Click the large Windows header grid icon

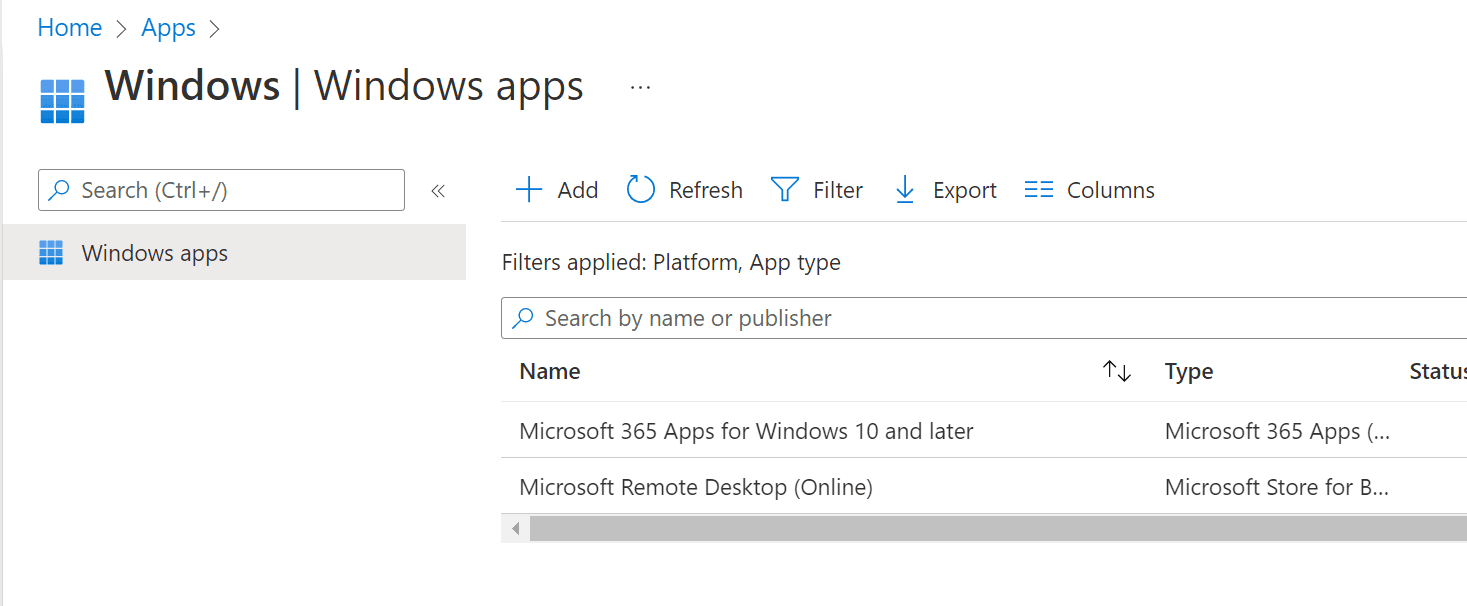[x=62, y=101]
